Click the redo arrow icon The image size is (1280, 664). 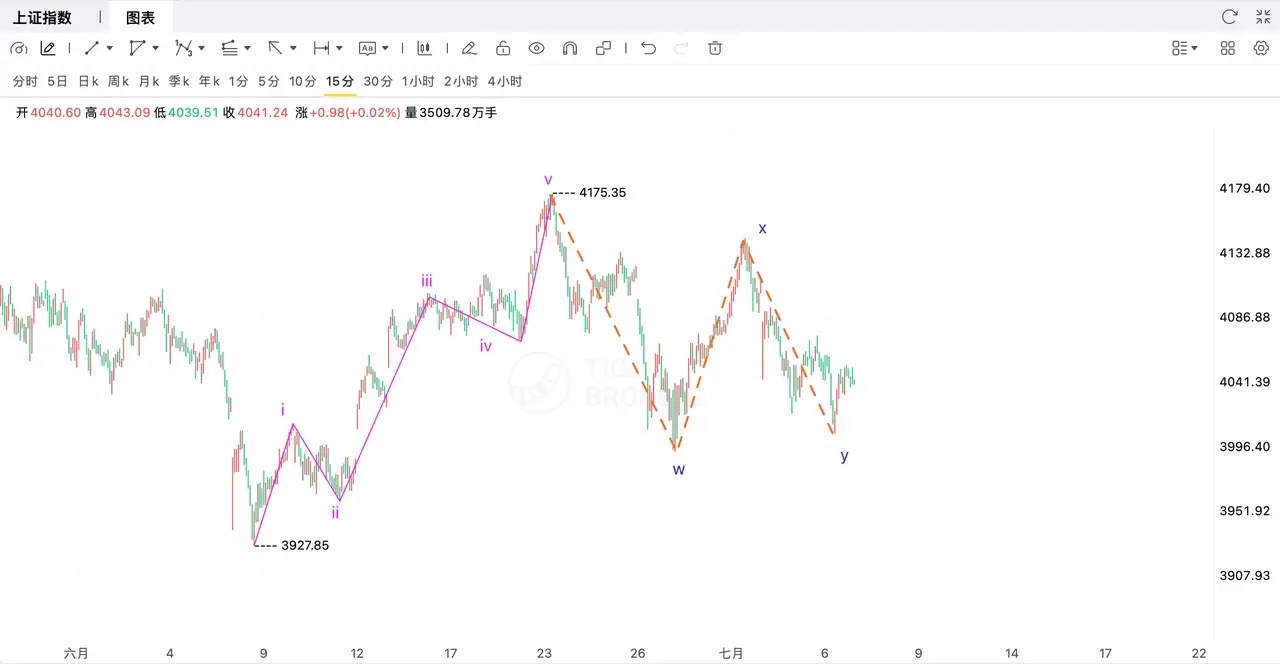[682, 48]
